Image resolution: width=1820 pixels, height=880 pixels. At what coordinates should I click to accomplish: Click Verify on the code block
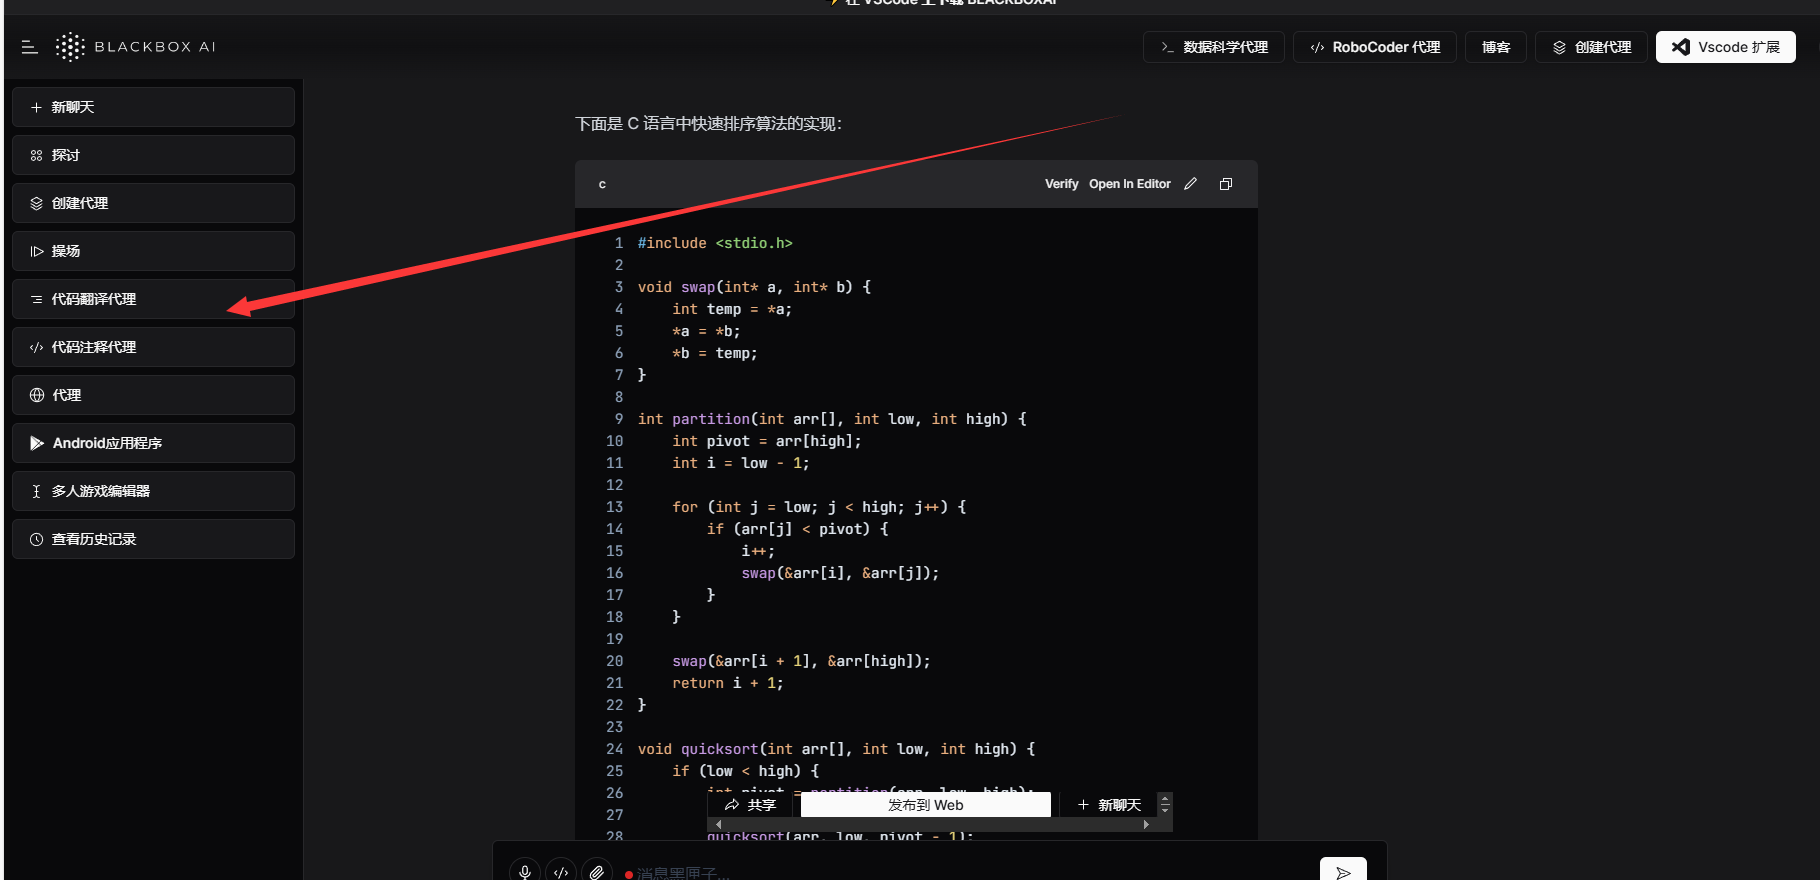click(1061, 184)
